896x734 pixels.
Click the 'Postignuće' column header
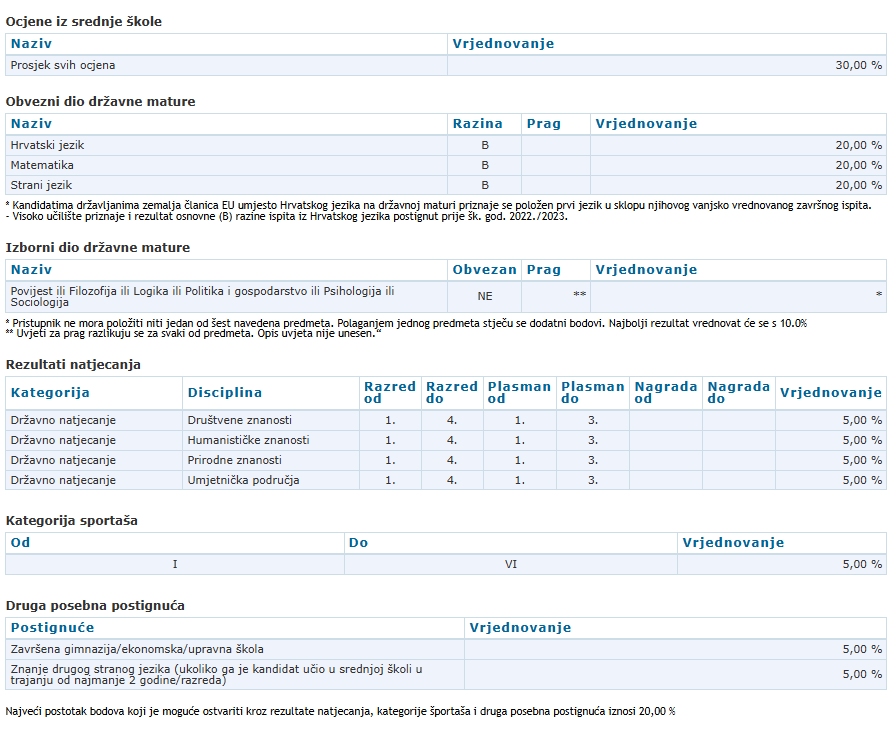pyautogui.click(x=52, y=628)
